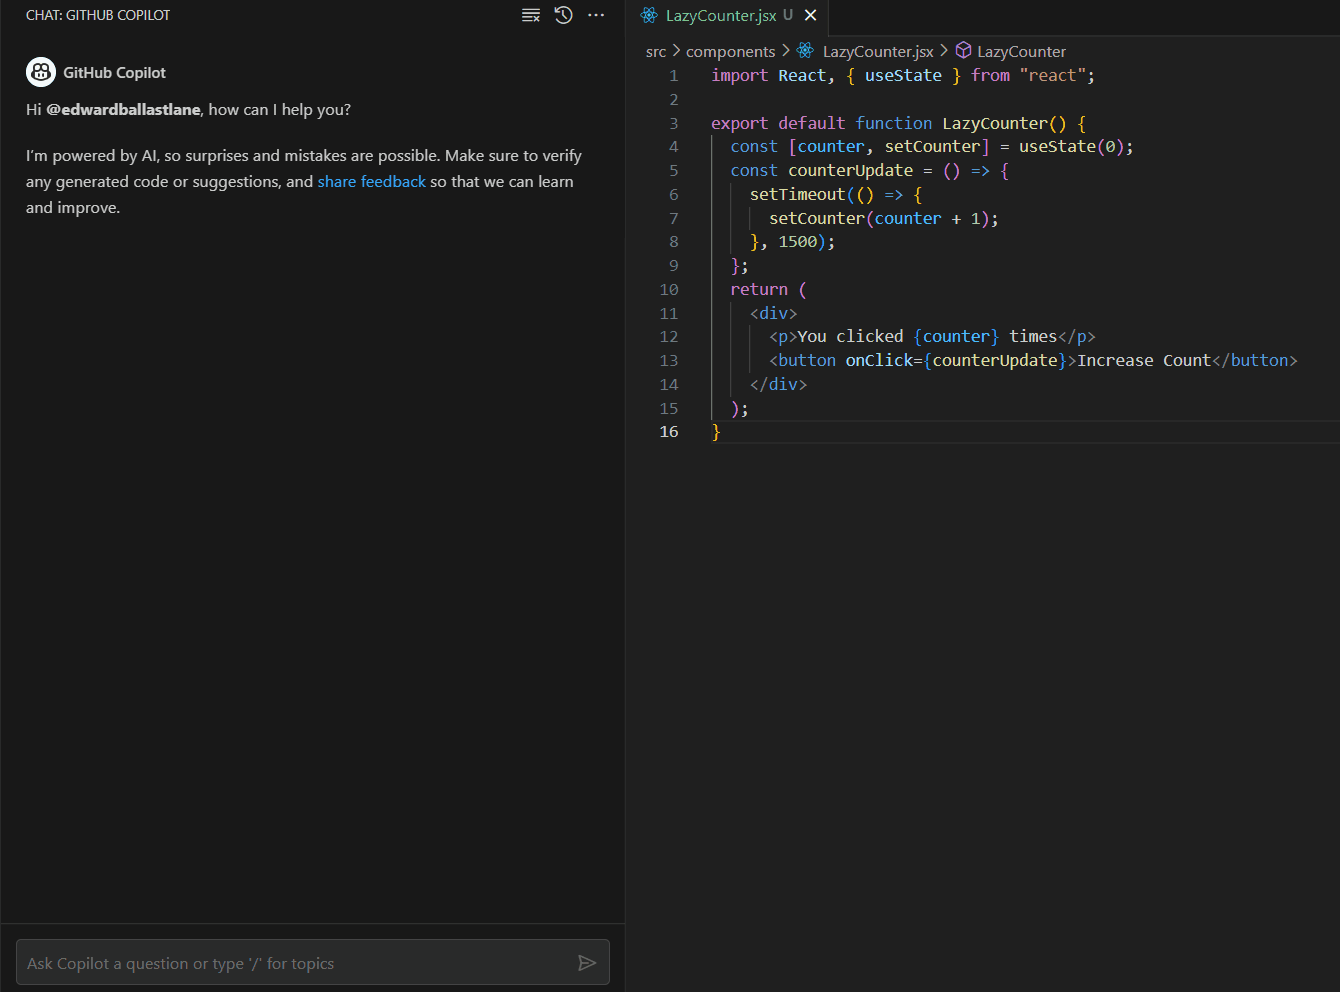Close the LazyCounter.jsx editor tab
Screen dimensions: 1340x992
pyautogui.click(x=811, y=15)
